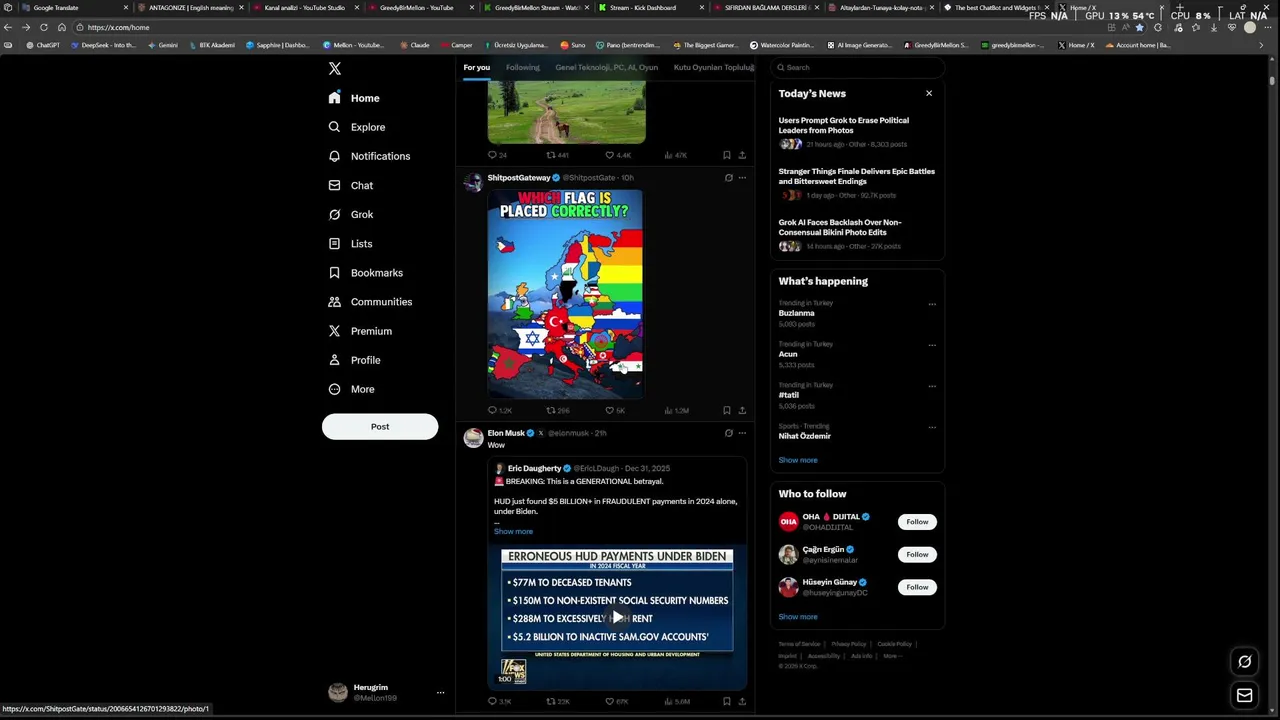Follow Çağrı Ergün
The height and width of the screenshot is (720, 1280).
[x=917, y=554]
